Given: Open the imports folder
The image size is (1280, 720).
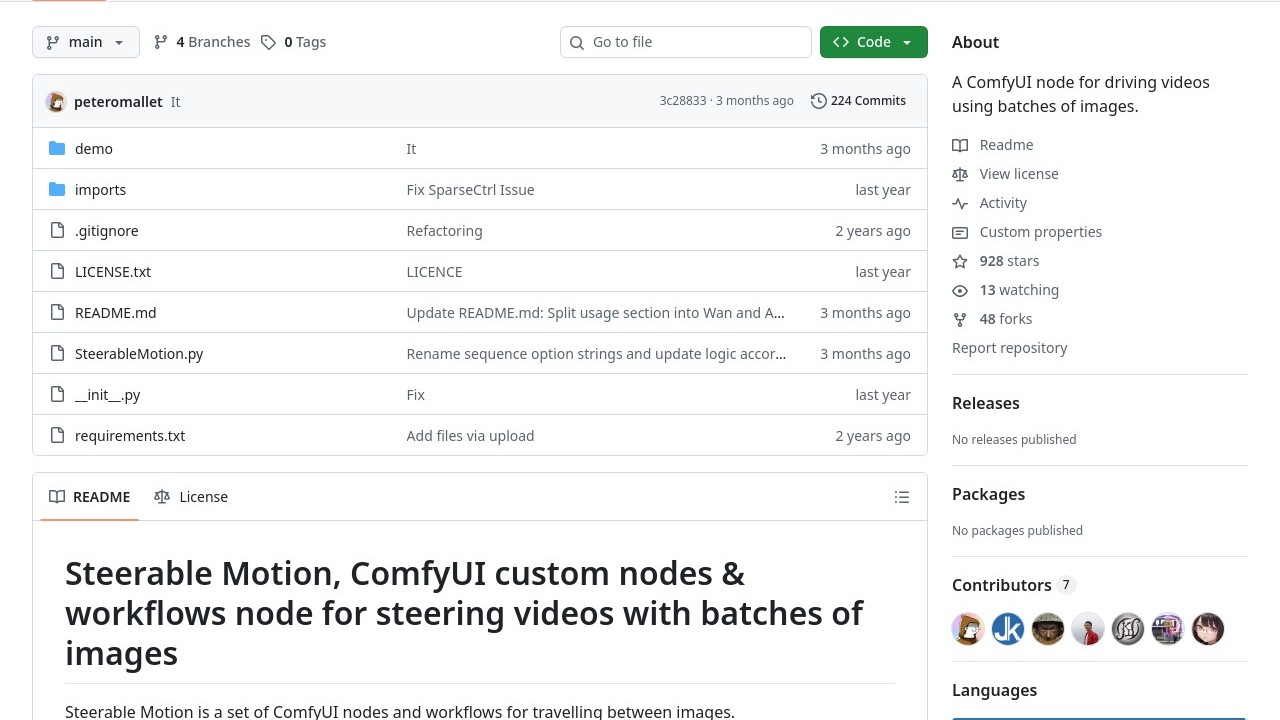Looking at the screenshot, I should pos(100,190).
